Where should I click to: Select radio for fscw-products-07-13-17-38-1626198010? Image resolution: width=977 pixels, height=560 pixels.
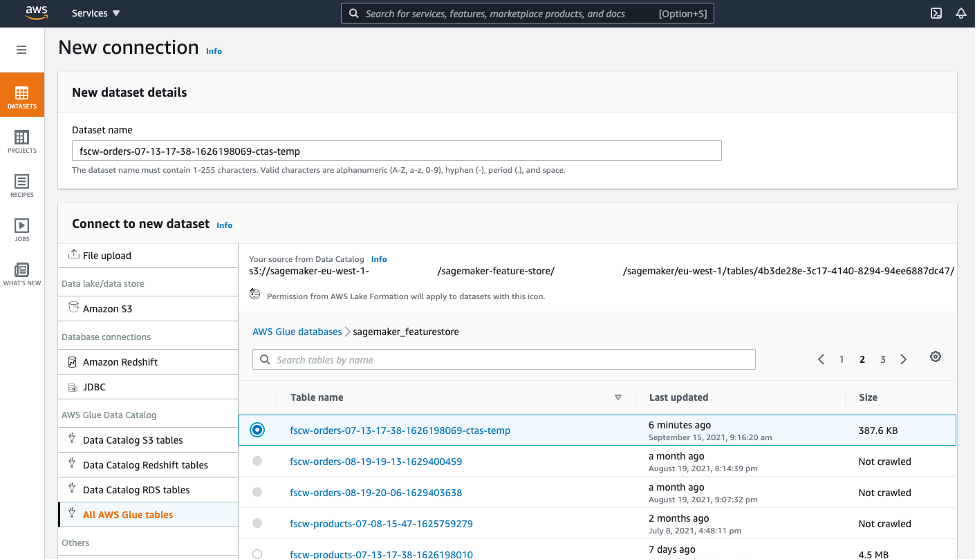pos(257,554)
